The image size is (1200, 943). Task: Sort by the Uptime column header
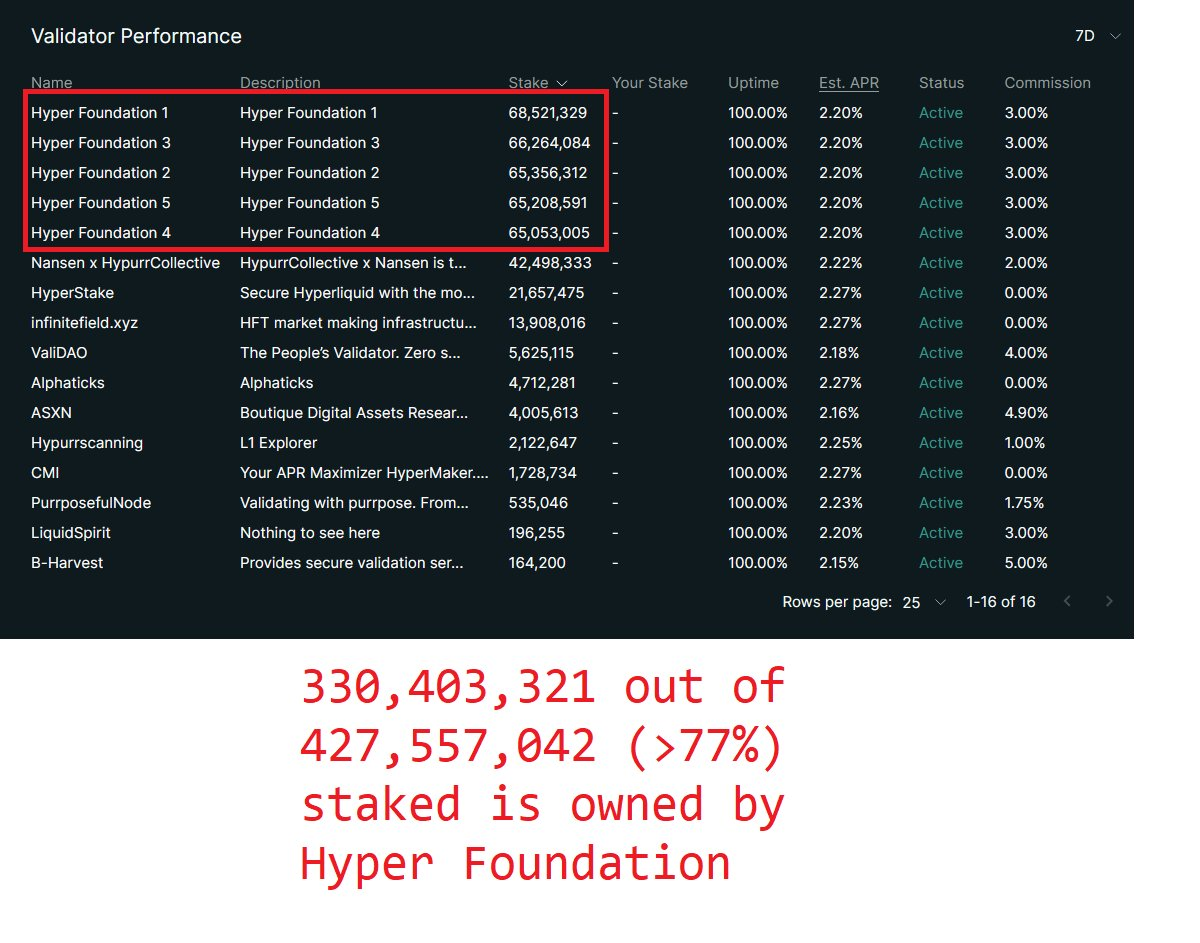pos(753,83)
